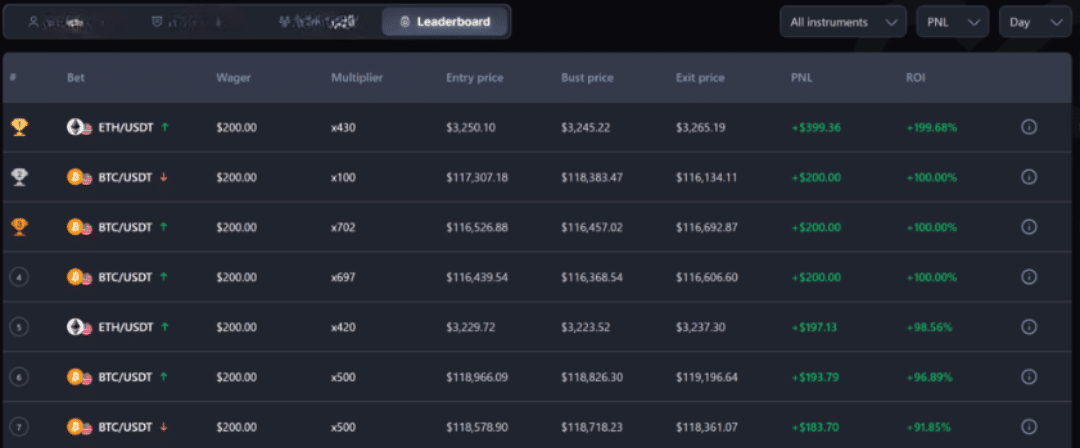Click the bust price $3,245.22

tap(585, 128)
